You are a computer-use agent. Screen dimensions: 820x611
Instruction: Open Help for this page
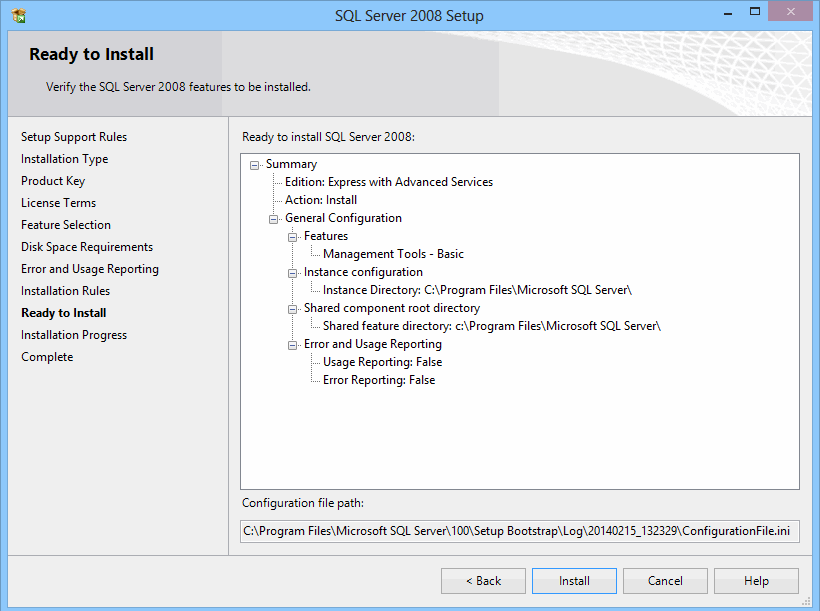(756, 581)
